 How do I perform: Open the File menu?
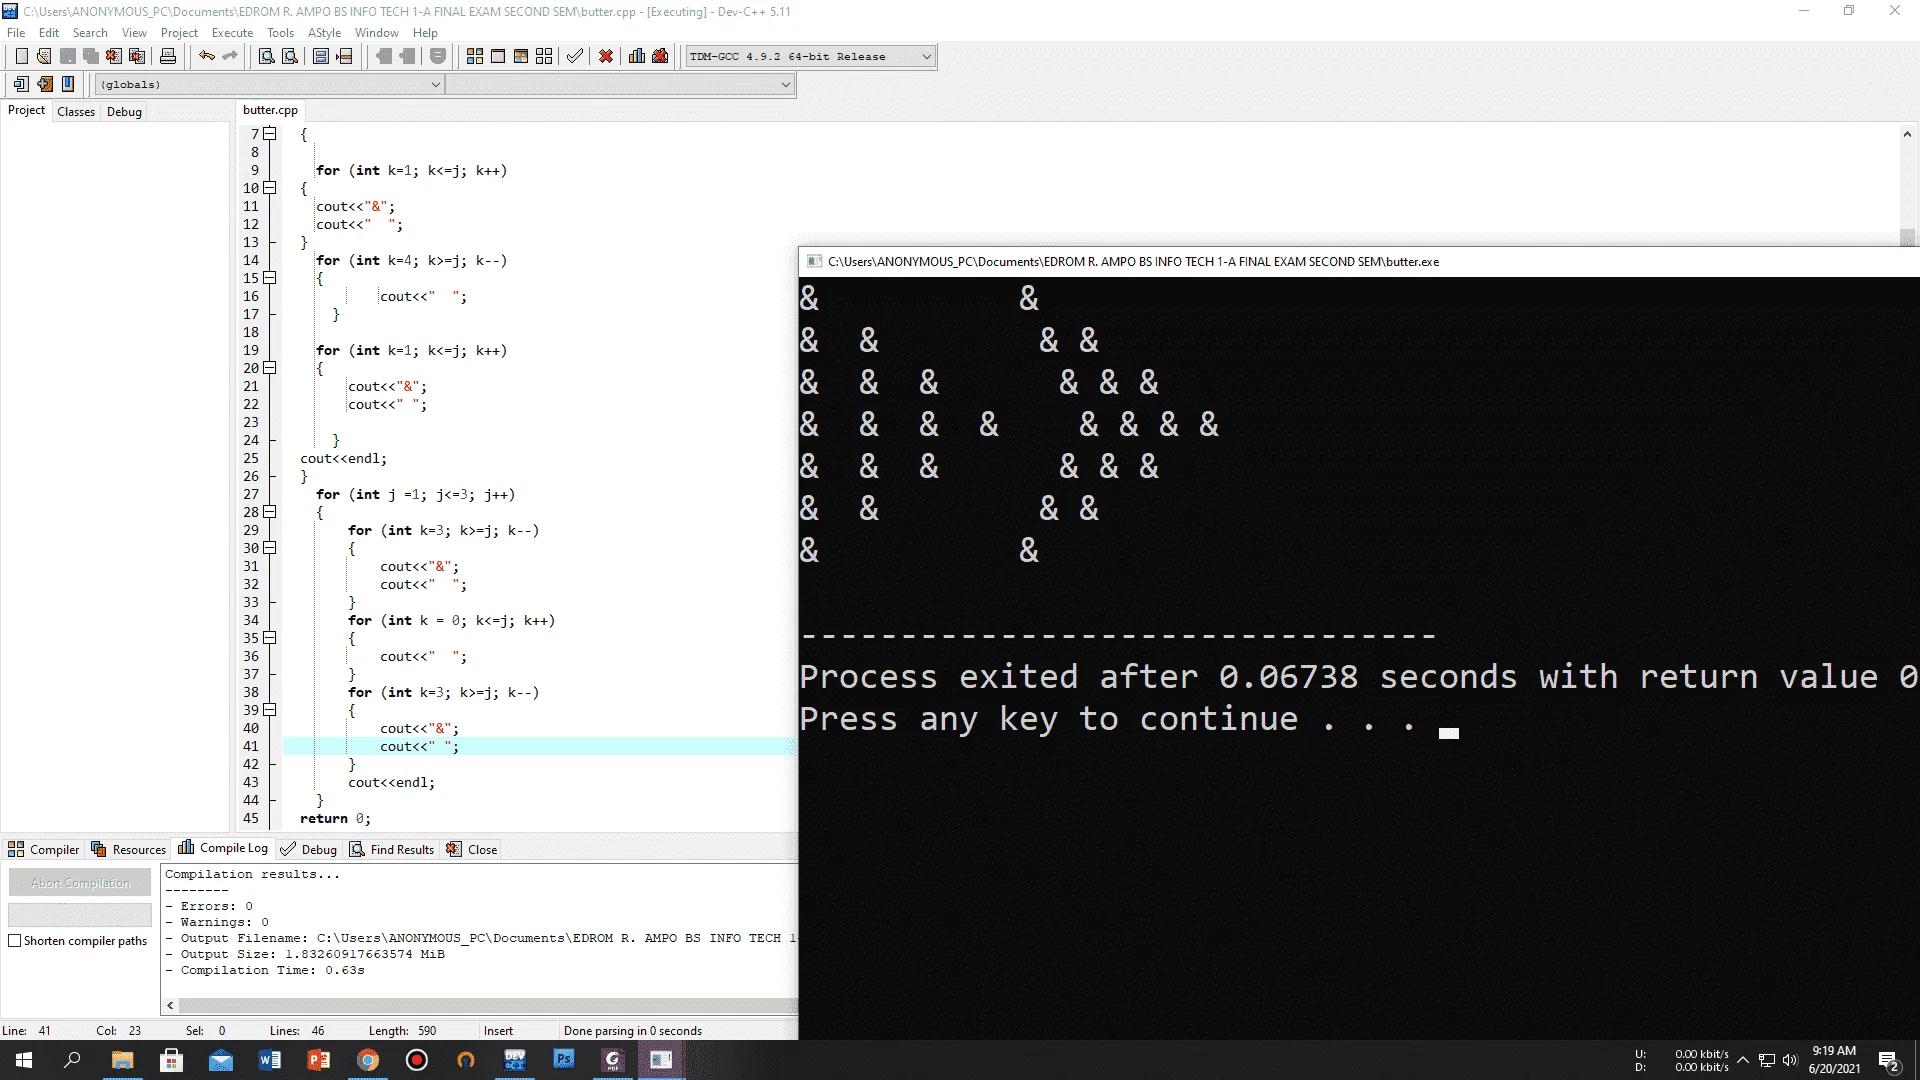coord(16,32)
